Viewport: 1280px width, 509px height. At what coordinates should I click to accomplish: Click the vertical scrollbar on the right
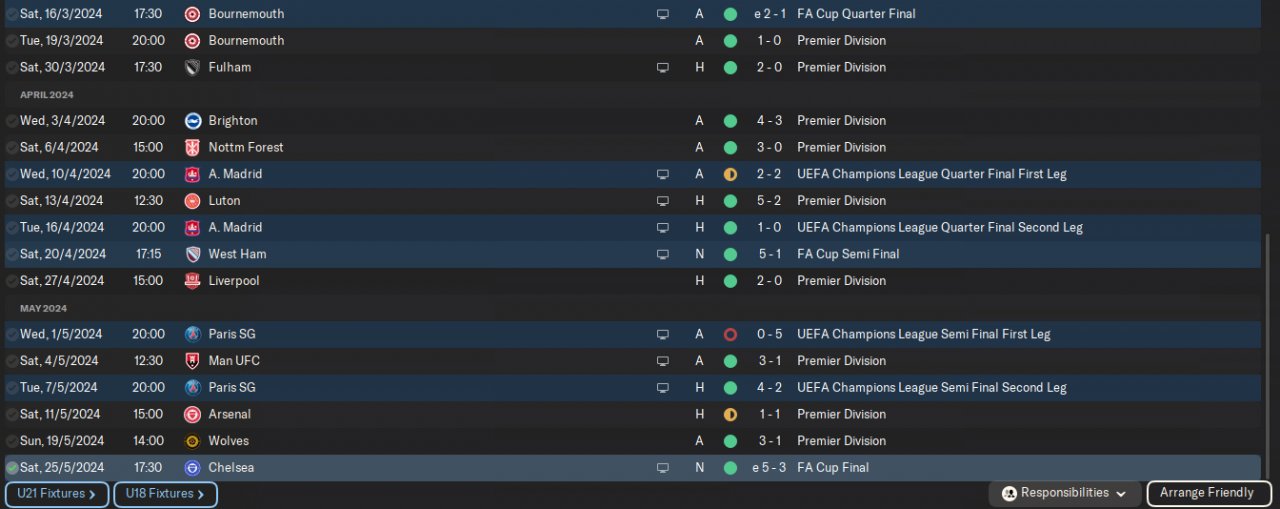pos(1268,356)
